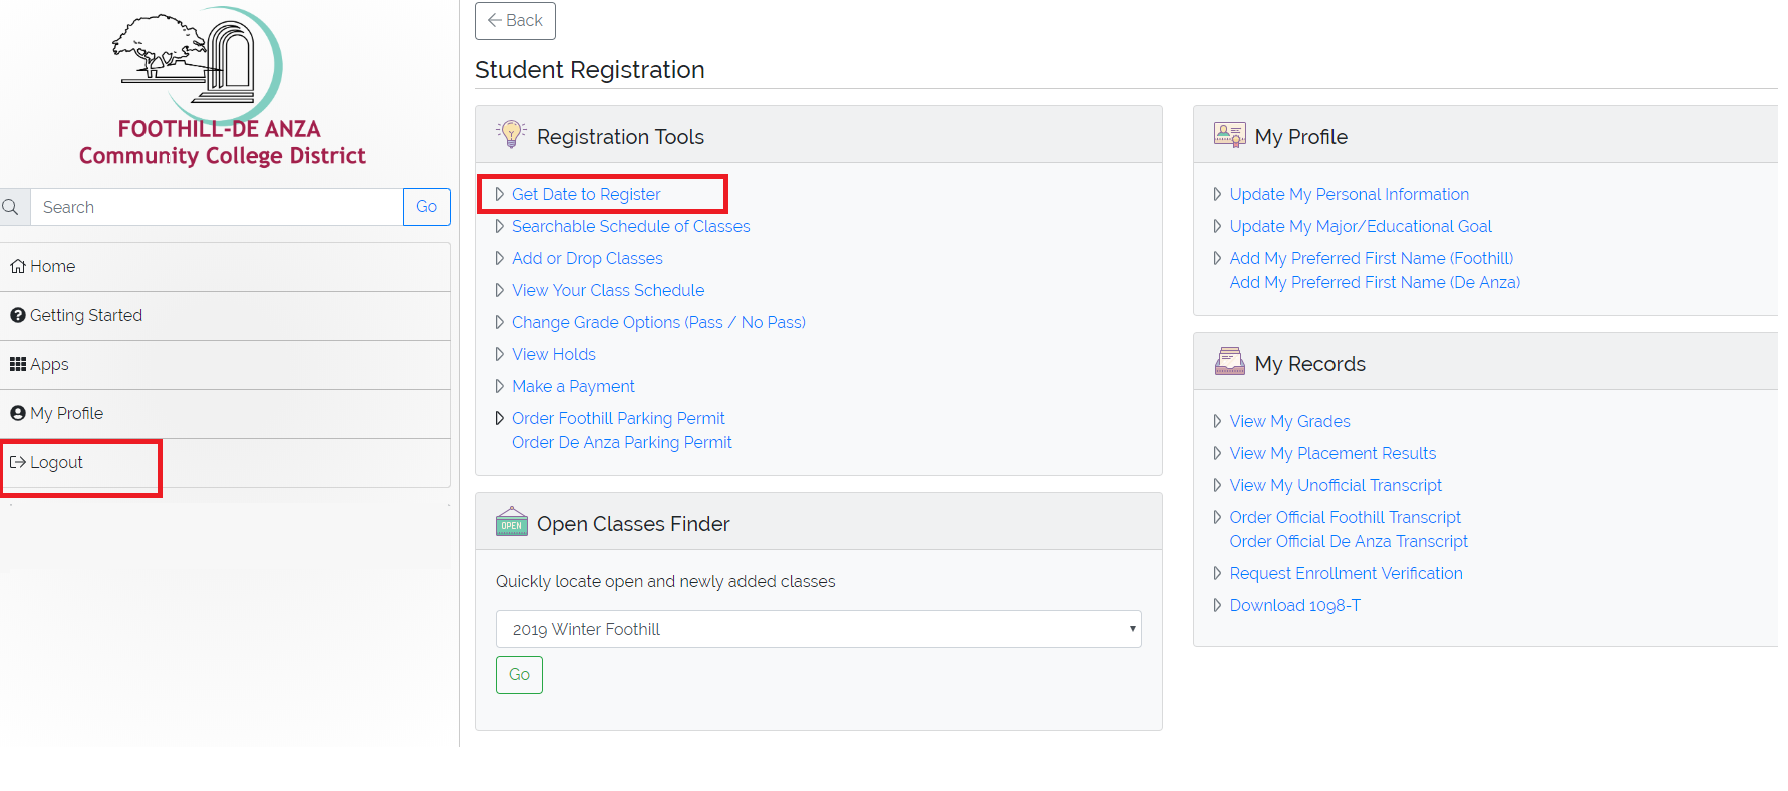Open Add My Preferred First Name (De Anza) link
This screenshot has height=791, width=1788.
1375,282
